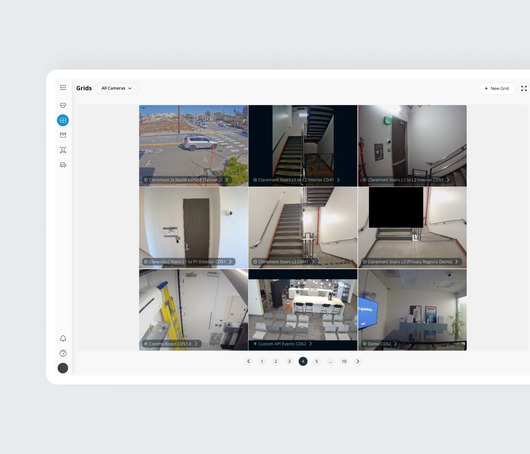Screen dimensions: 530x454
Task: Open the app launcher grid icon
Action: tap(63, 88)
